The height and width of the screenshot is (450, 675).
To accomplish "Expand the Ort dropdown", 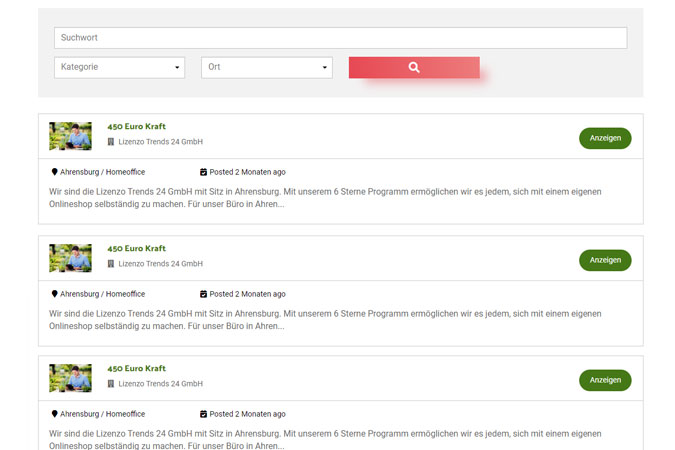I will click(266, 67).
